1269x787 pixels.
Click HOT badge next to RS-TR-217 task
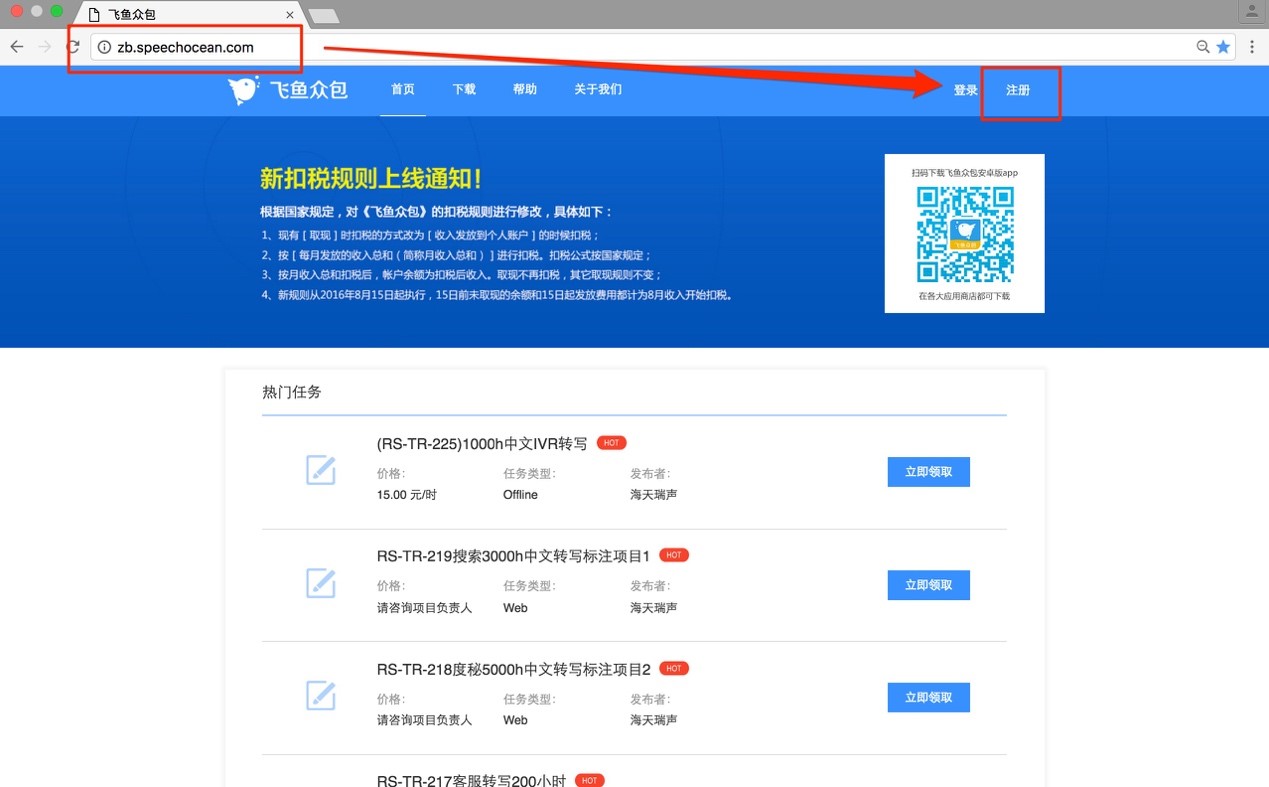590,780
